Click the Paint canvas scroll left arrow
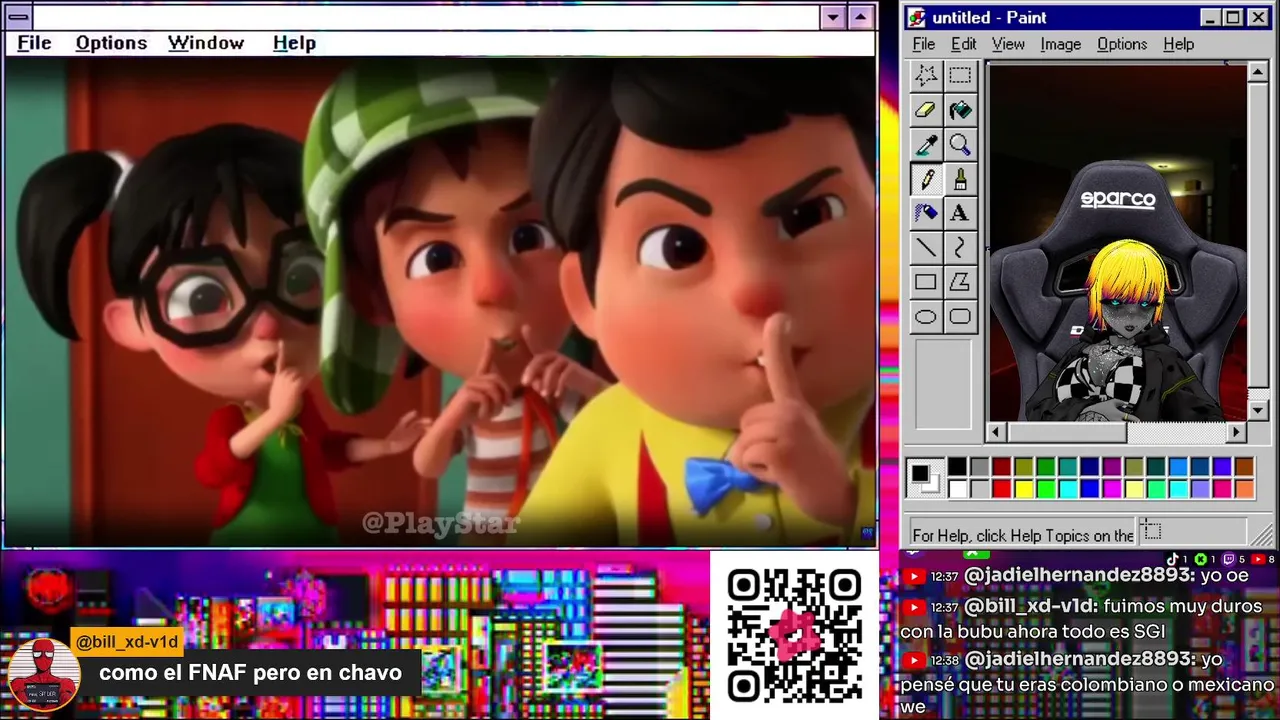 pos(995,432)
